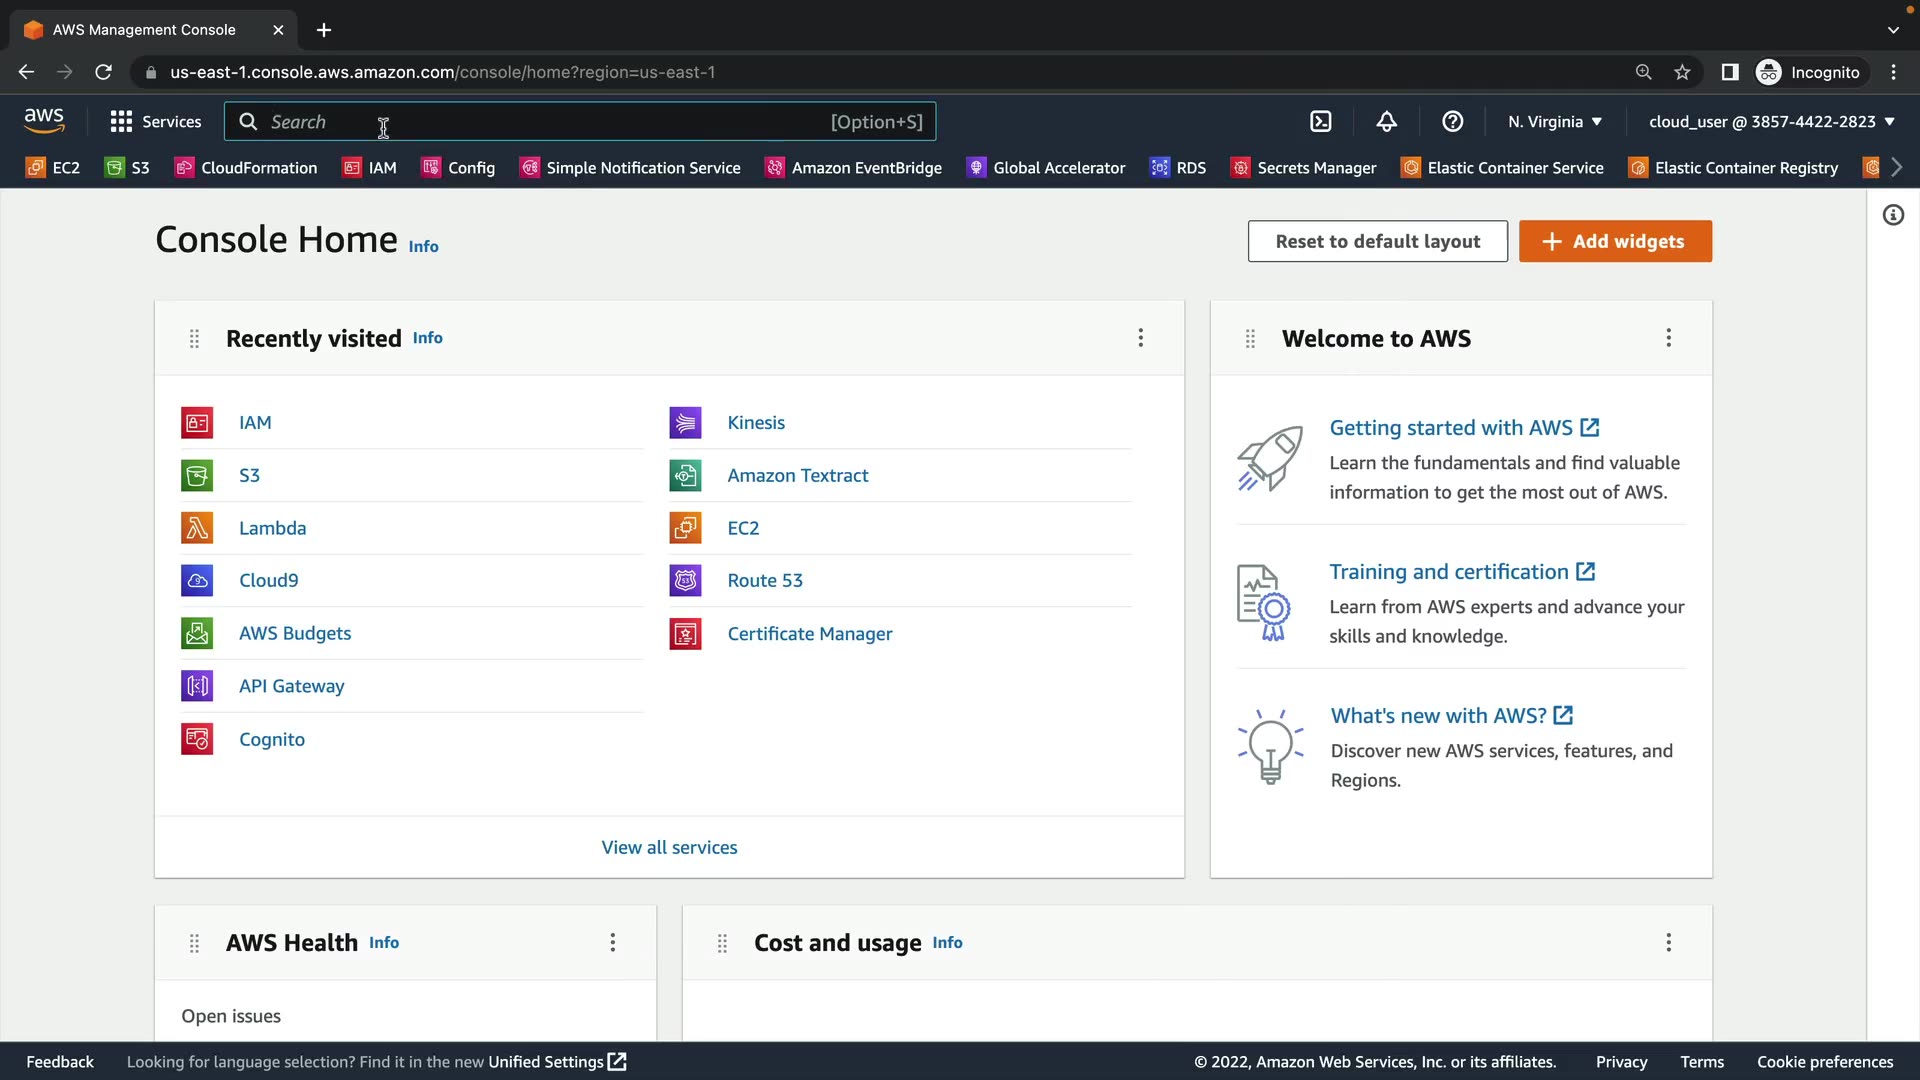Click the info circle panel icon
This screenshot has height=1080, width=1920.
tap(1893, 215)
